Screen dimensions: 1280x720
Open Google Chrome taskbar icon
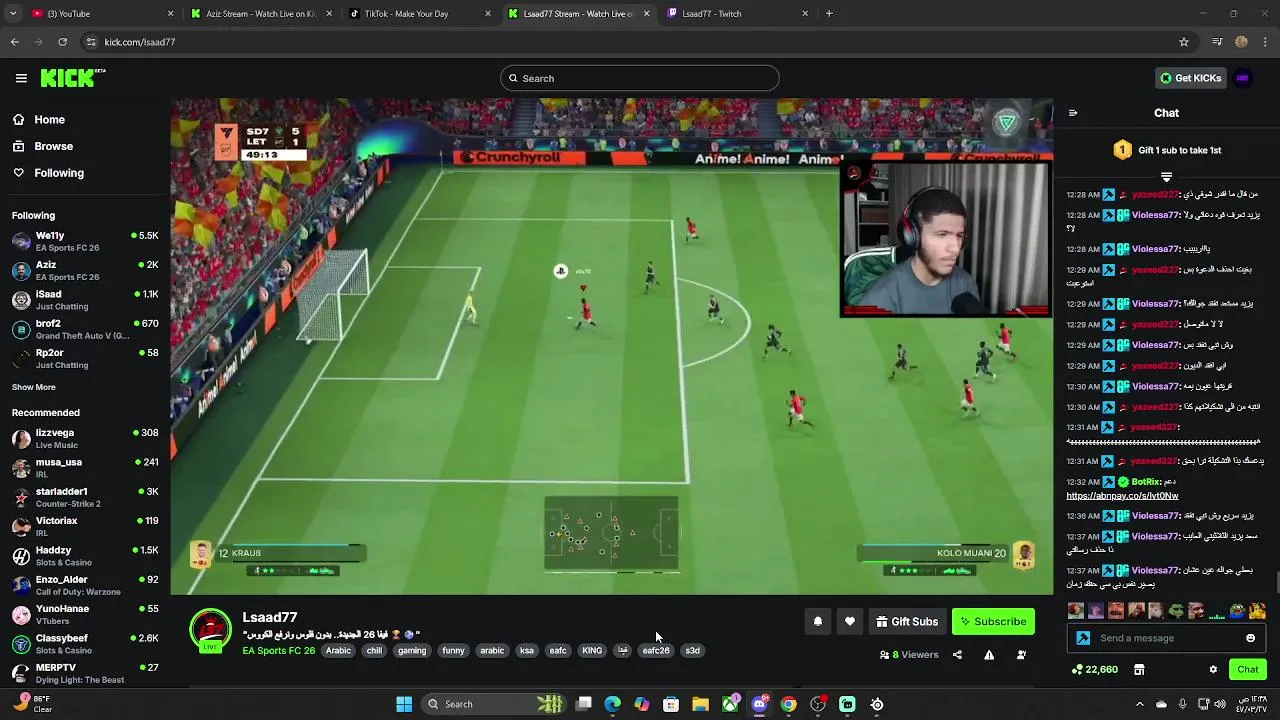coord(789,704)
